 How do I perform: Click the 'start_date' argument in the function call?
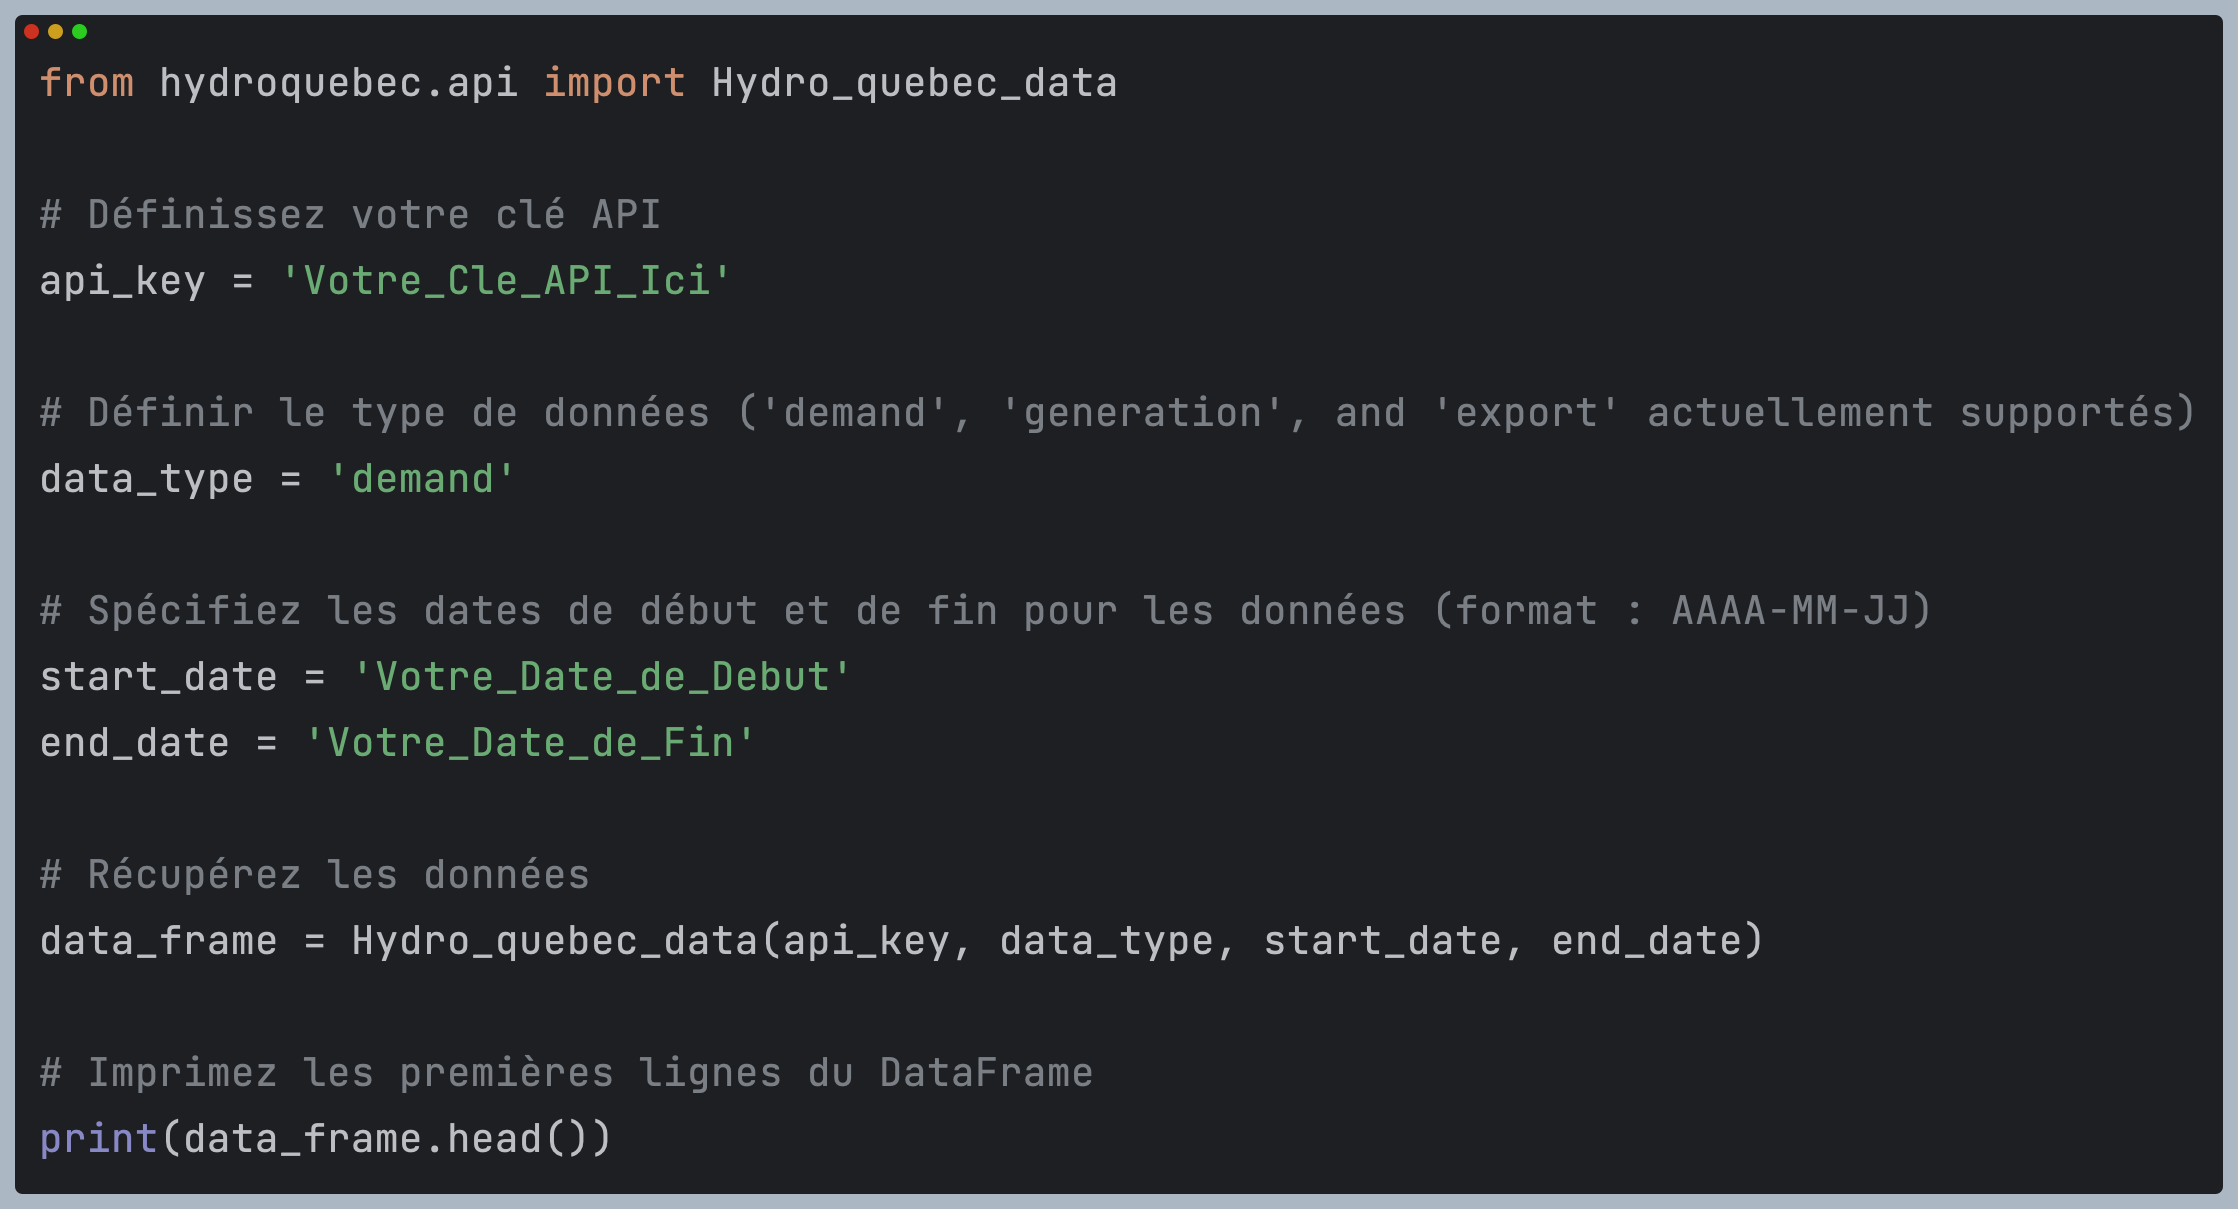pos(1383,941)
